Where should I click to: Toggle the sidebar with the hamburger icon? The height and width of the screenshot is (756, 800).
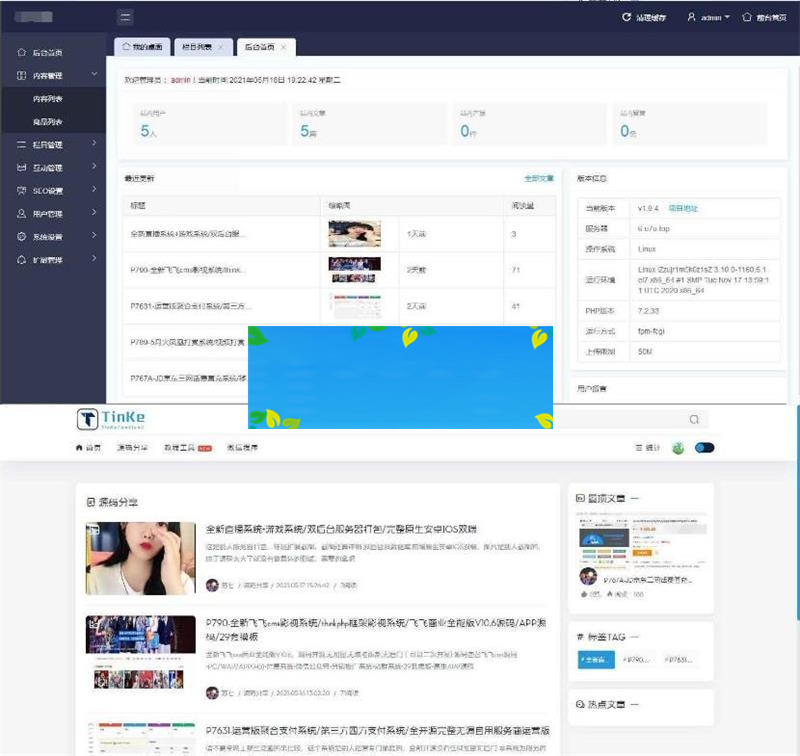(126, 17)
